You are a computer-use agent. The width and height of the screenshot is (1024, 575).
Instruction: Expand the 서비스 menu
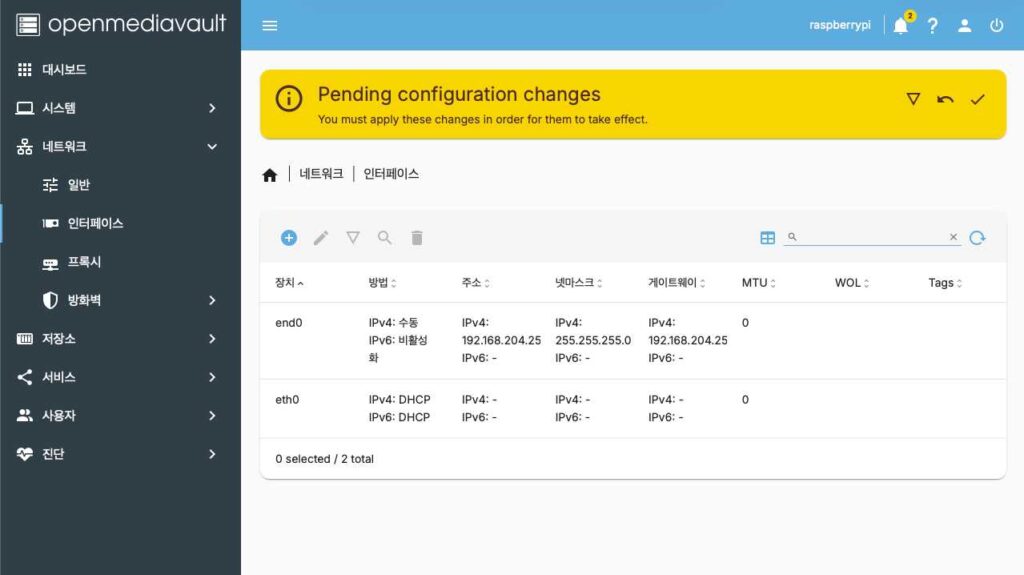(121, 377)
